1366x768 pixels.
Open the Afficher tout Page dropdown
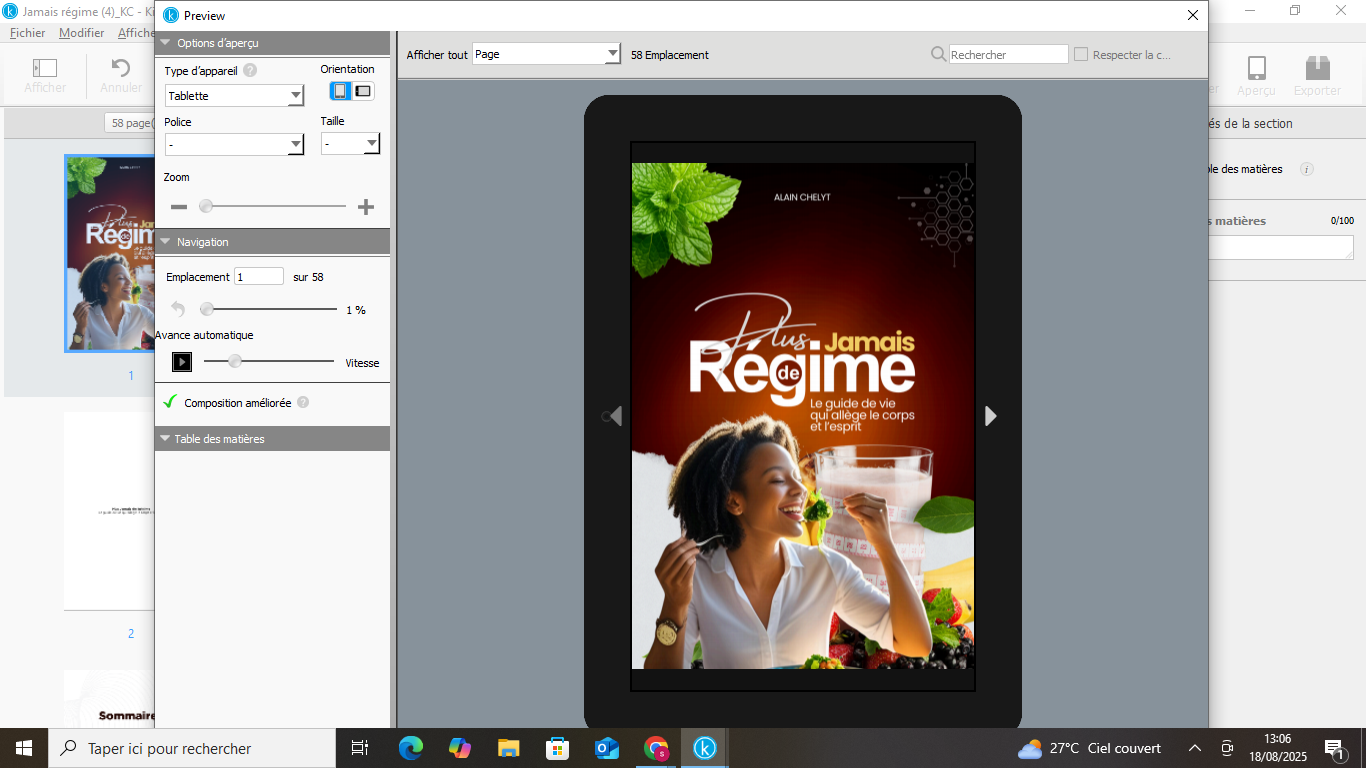coord(546,55)
